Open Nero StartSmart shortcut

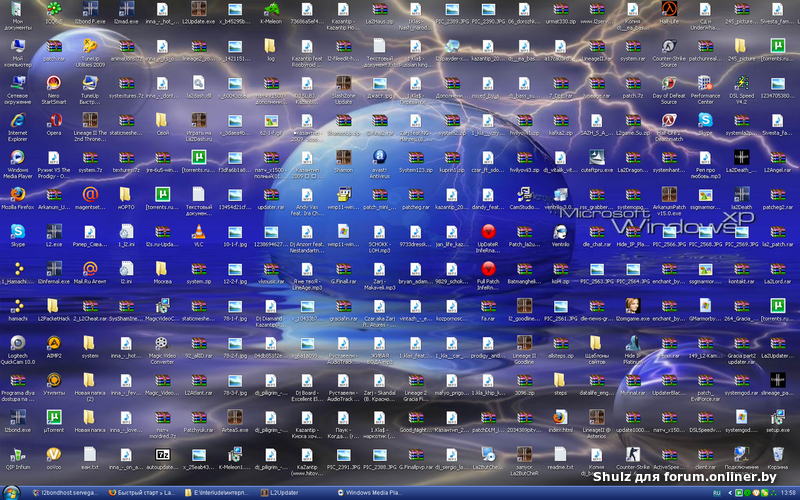pyautogui.click(x=54, y=83)
